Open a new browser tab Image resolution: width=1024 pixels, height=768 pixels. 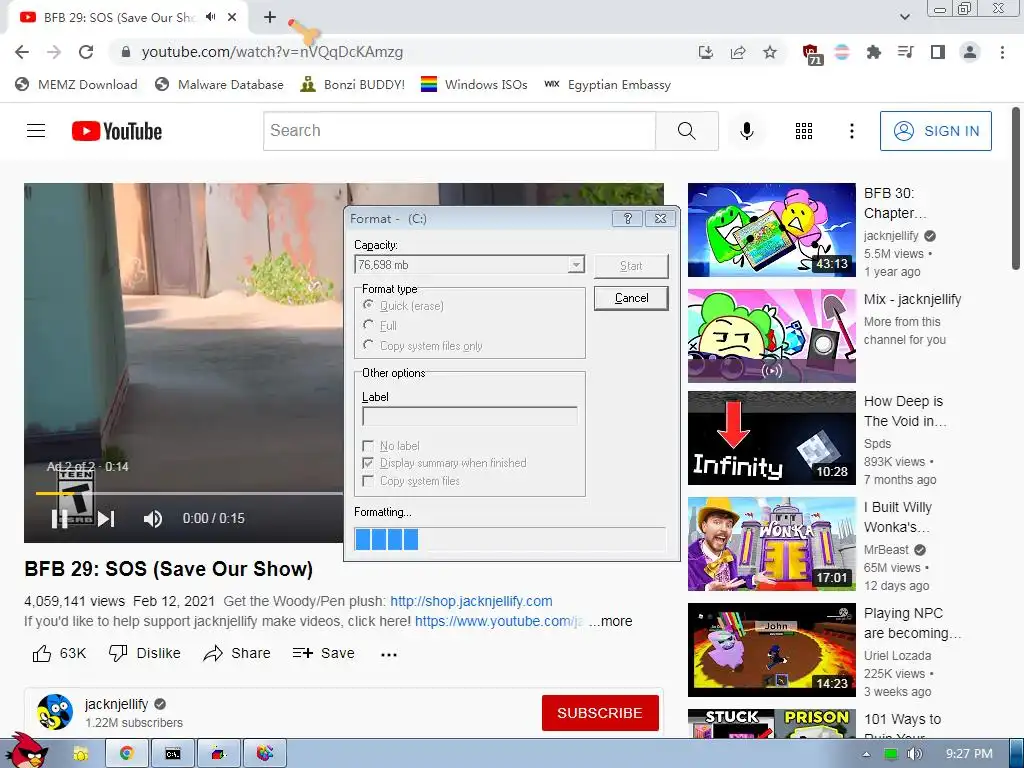pos(270,17)
